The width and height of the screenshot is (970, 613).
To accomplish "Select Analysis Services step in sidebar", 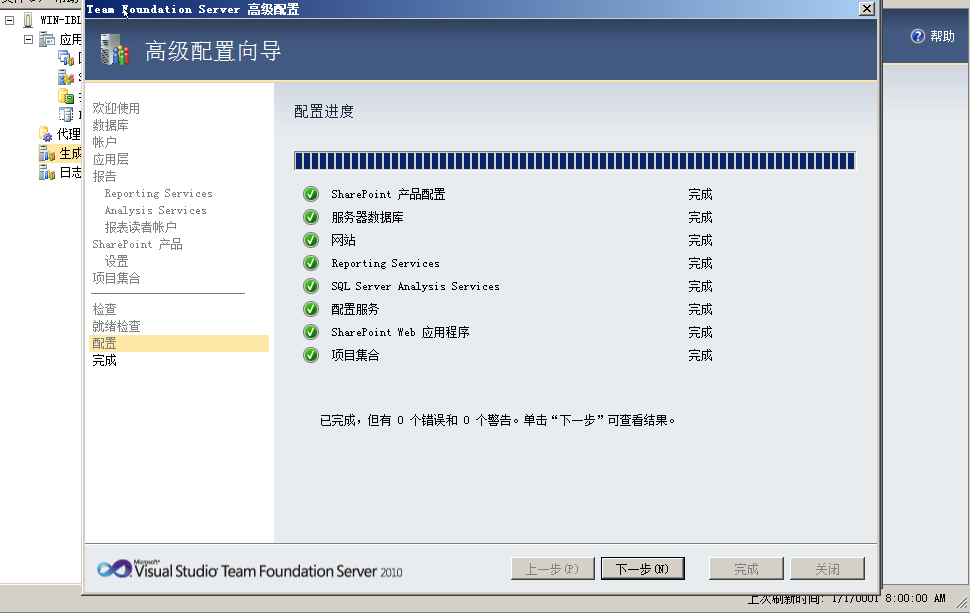I will click(x=155, y=210).
